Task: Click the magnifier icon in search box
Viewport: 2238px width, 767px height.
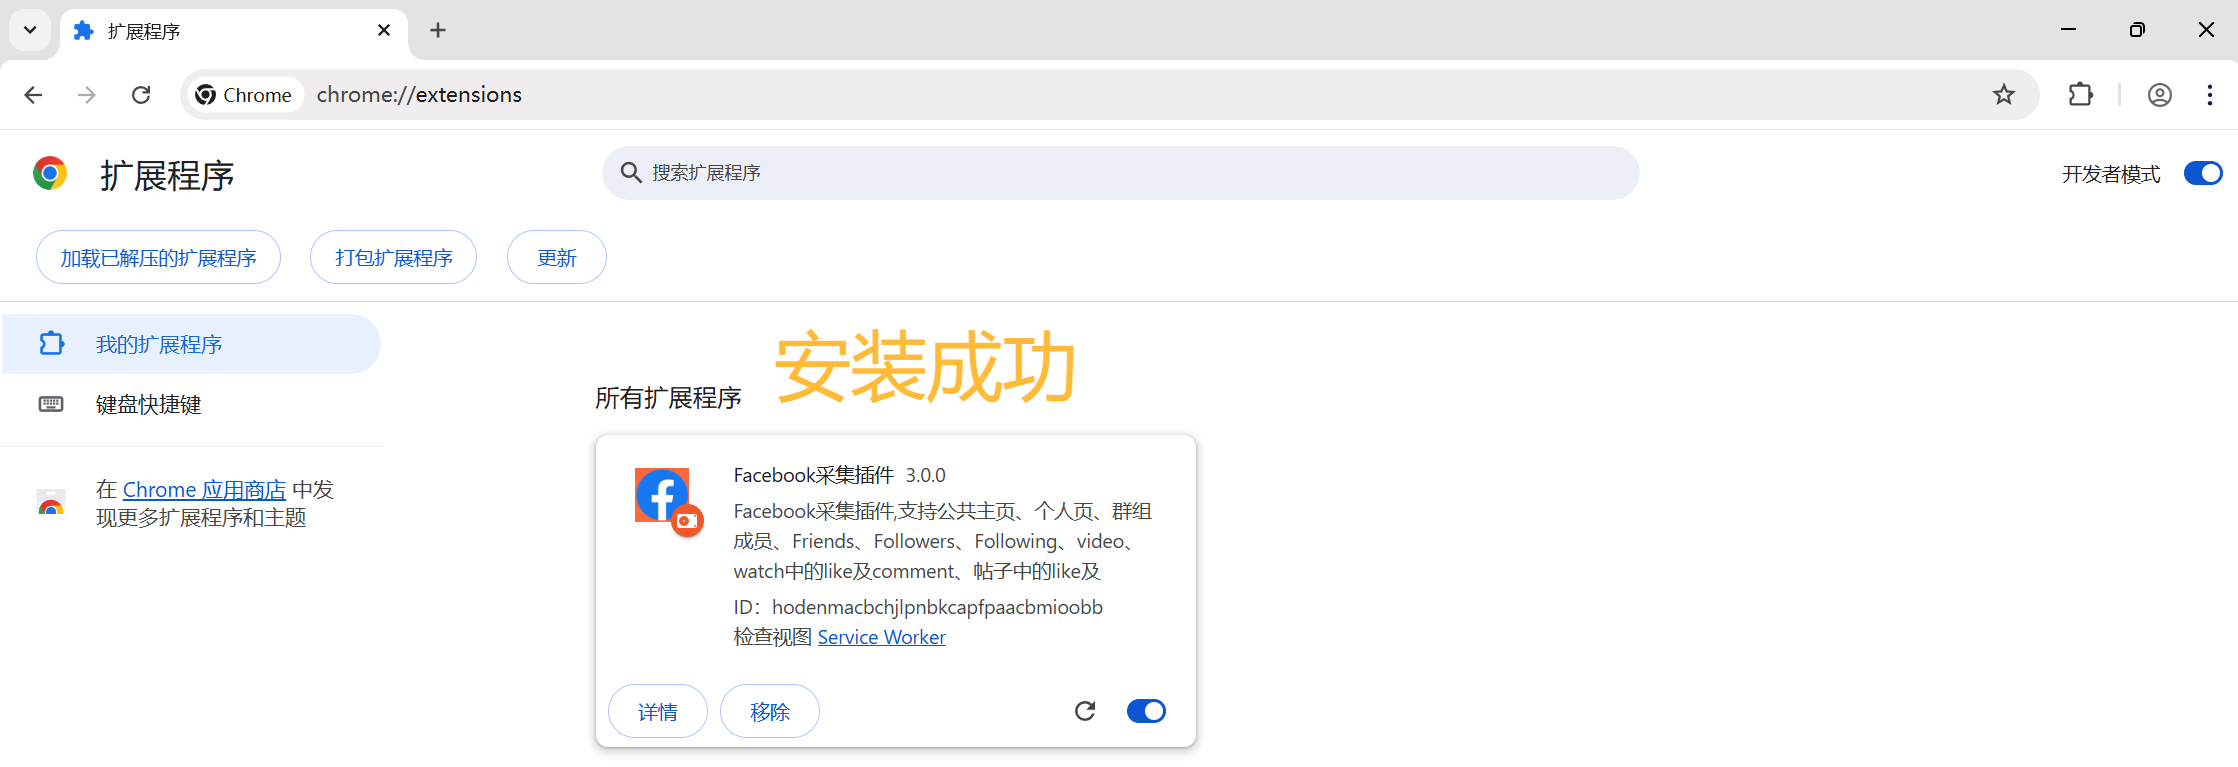Action: [631, 173]
